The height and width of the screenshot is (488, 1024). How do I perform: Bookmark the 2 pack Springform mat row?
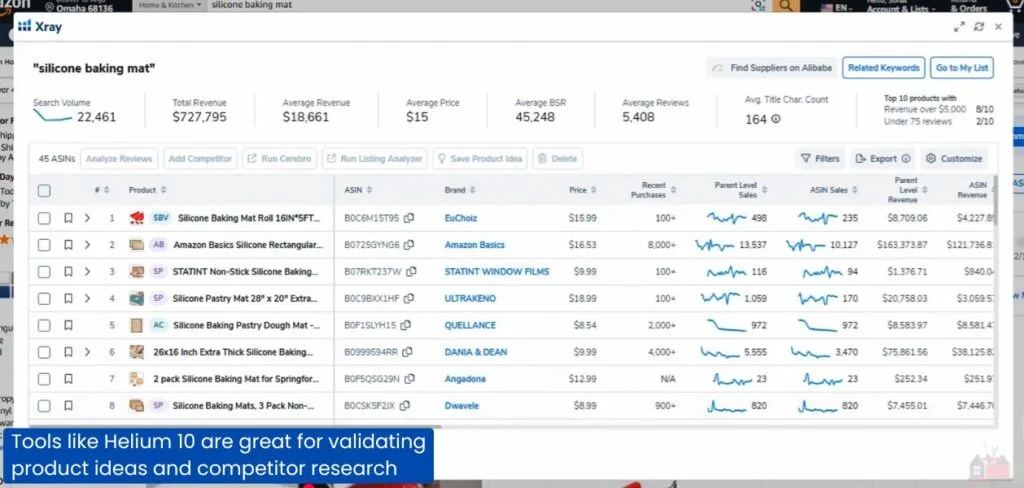coord(68,379)
